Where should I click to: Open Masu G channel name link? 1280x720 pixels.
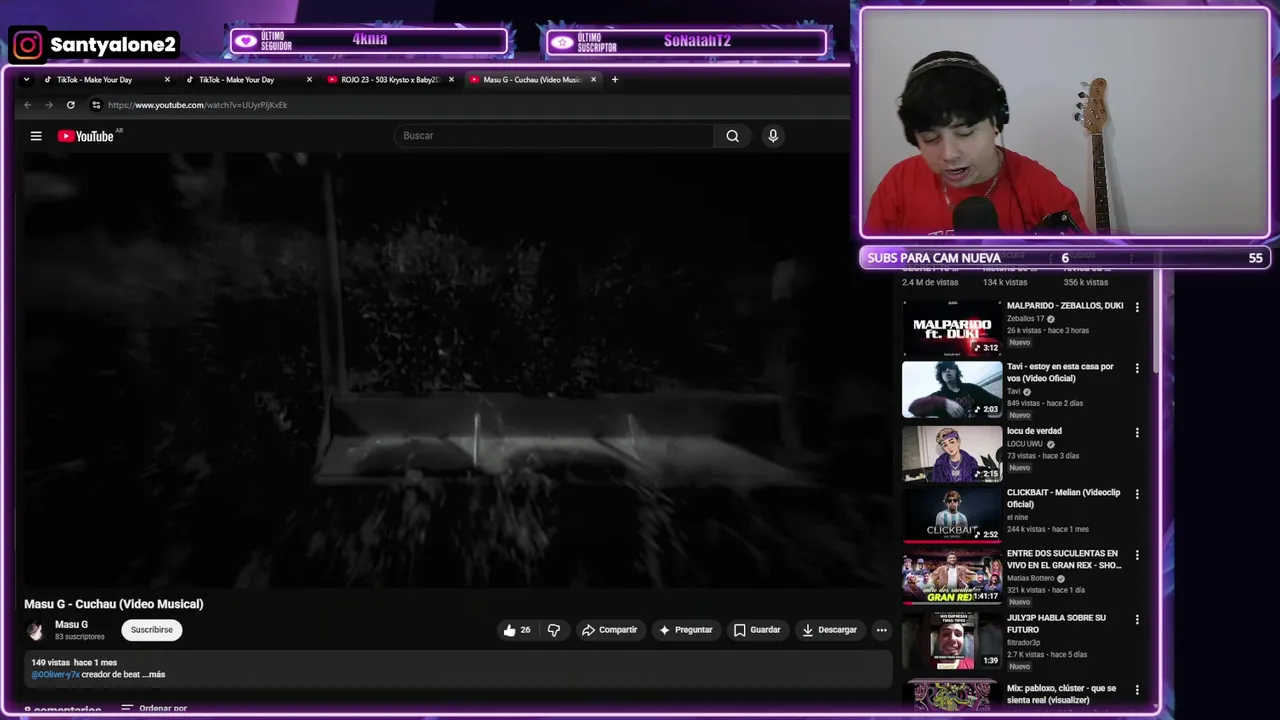(71, 625)
